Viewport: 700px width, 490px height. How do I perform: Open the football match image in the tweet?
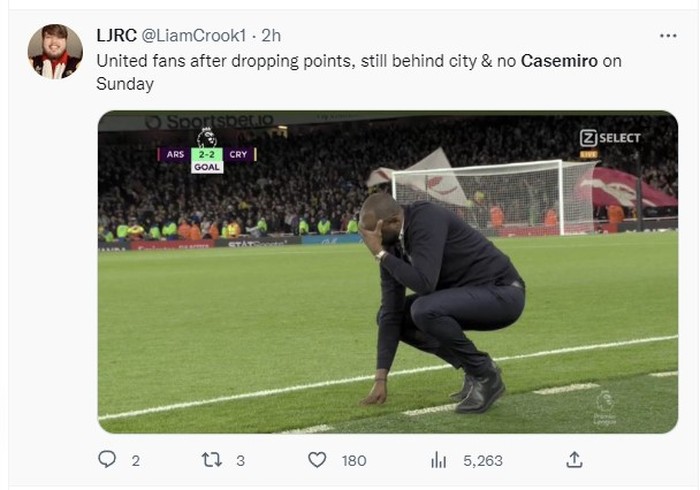pos(387,300)
